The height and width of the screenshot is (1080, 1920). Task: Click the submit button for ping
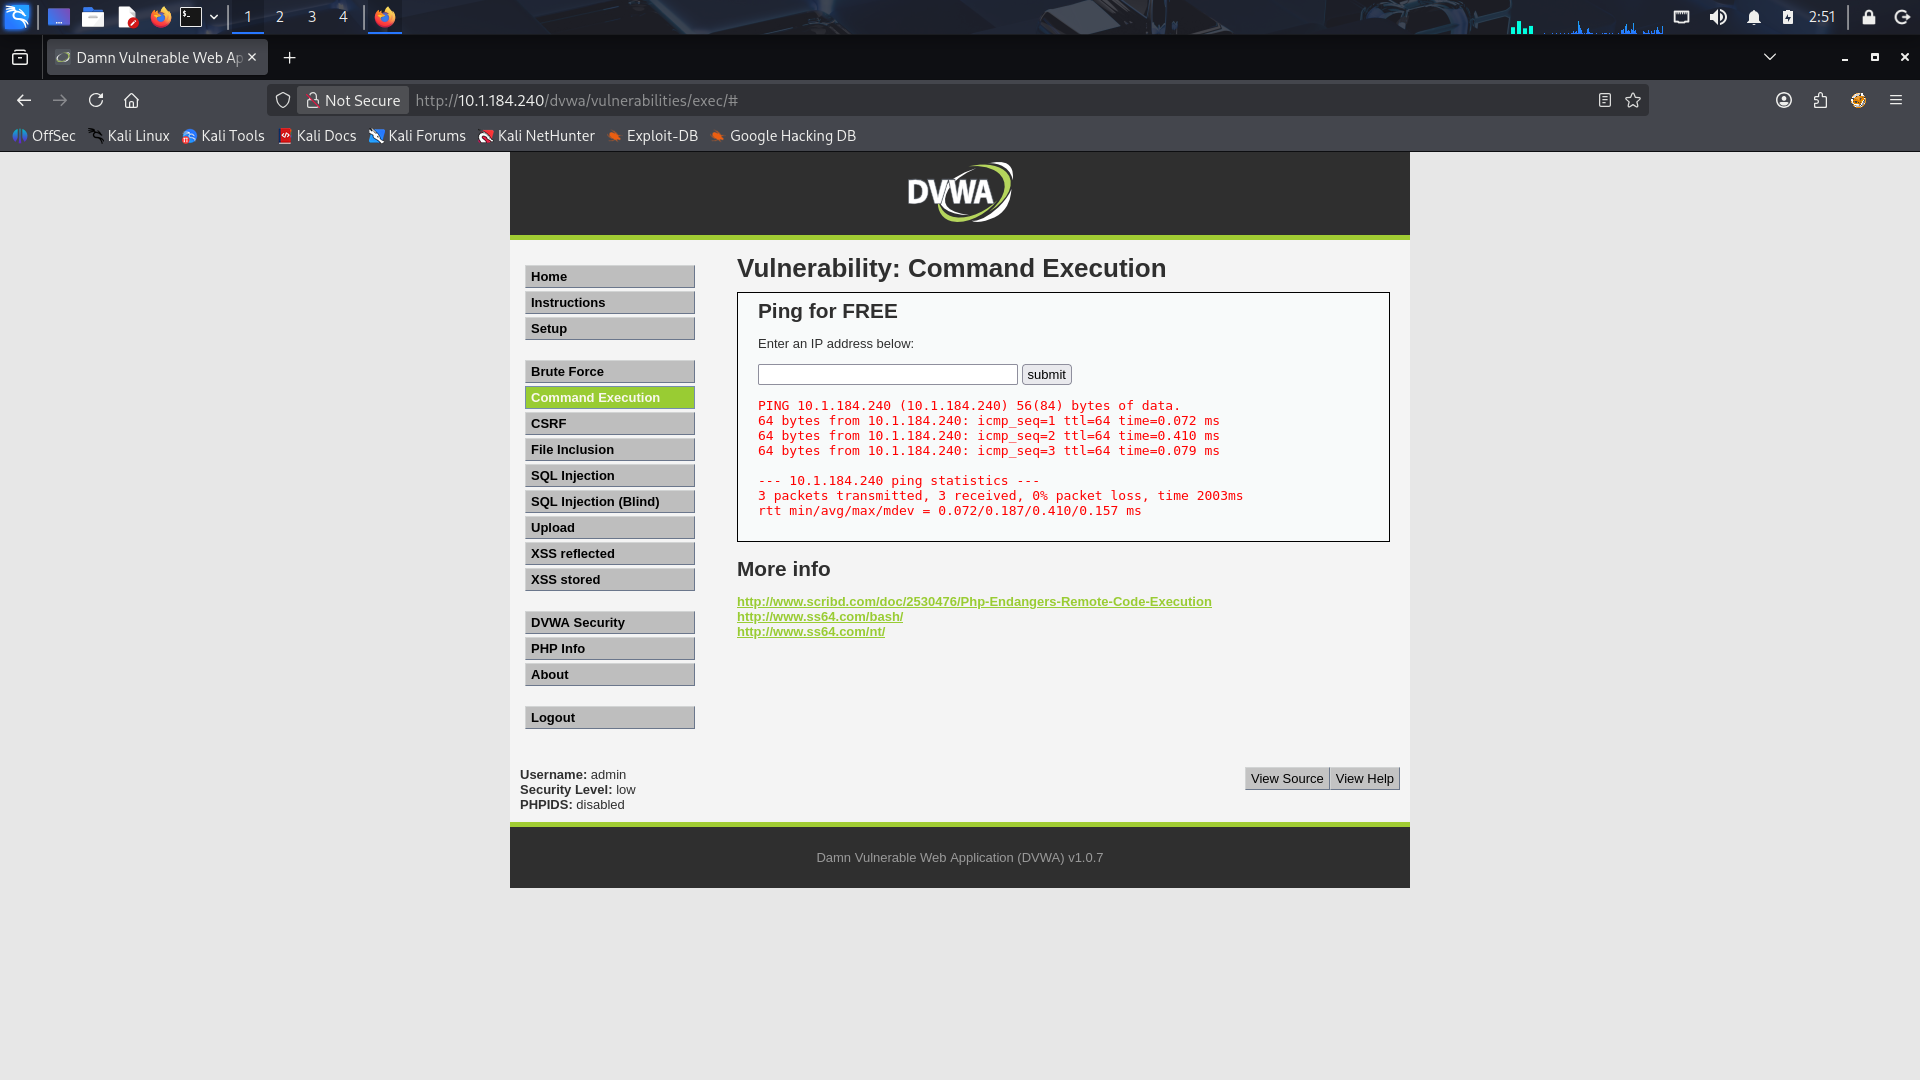tap(1047, 375)
